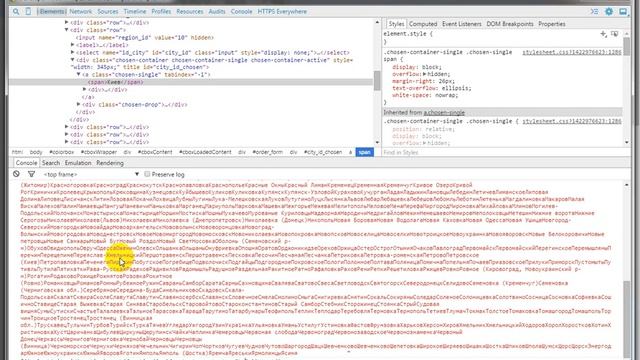
Task: Click the #city_id_chosen breadcrumb
Action: (323, 152)
